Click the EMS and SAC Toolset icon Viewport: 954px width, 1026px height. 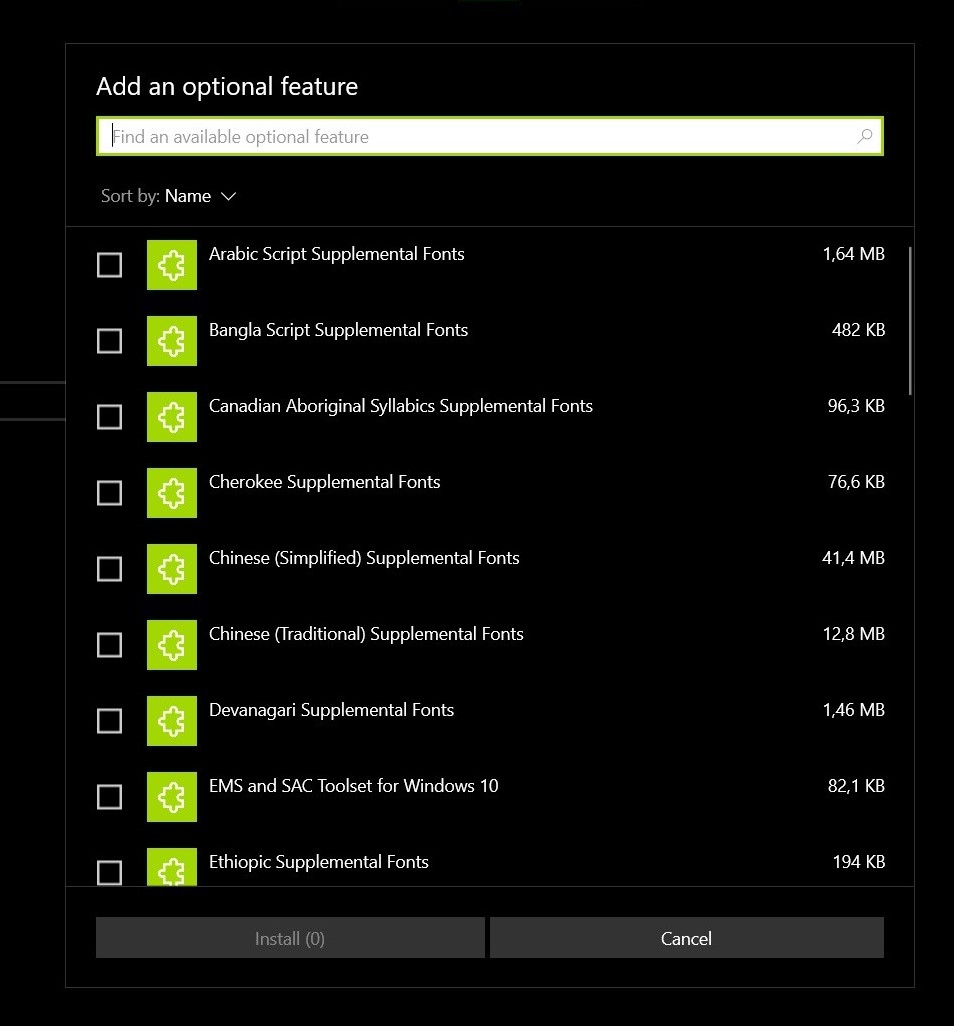coord(172,797)
